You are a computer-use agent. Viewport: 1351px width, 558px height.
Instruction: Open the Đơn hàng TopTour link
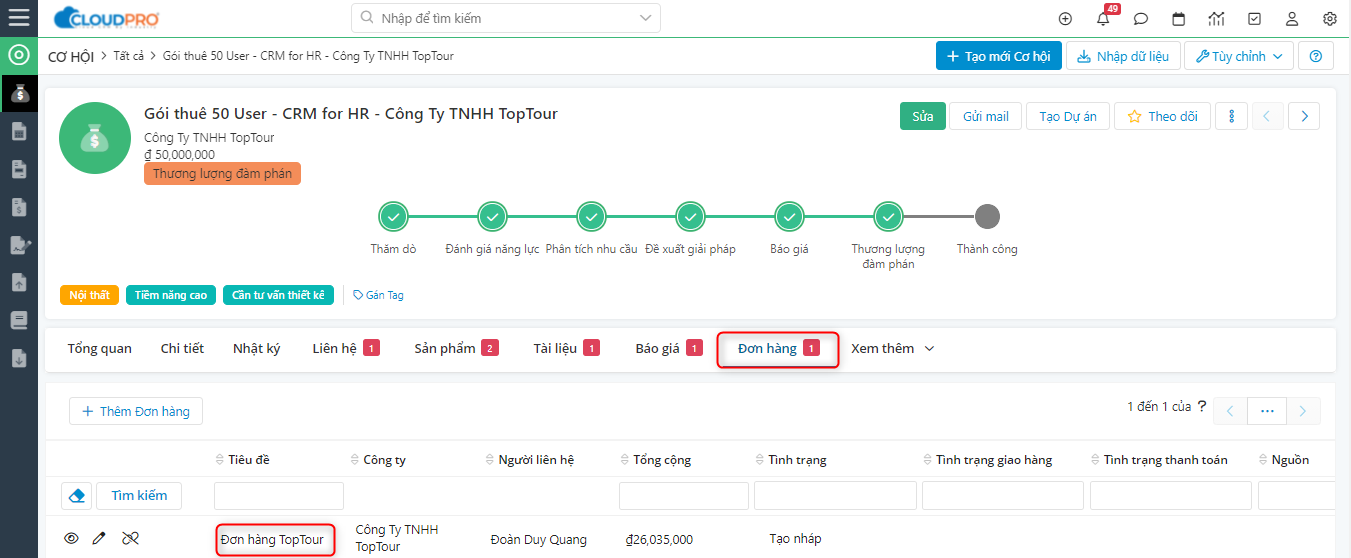click(x=272, y=540)
